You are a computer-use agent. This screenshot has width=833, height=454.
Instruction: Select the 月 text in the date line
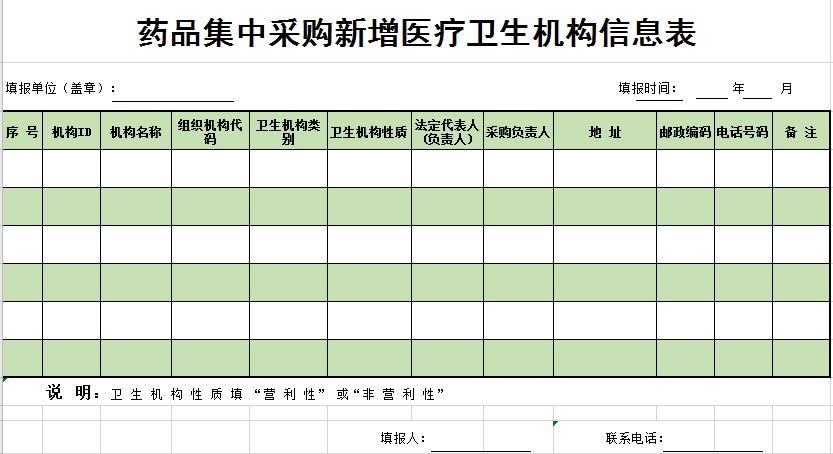[786, 88]
